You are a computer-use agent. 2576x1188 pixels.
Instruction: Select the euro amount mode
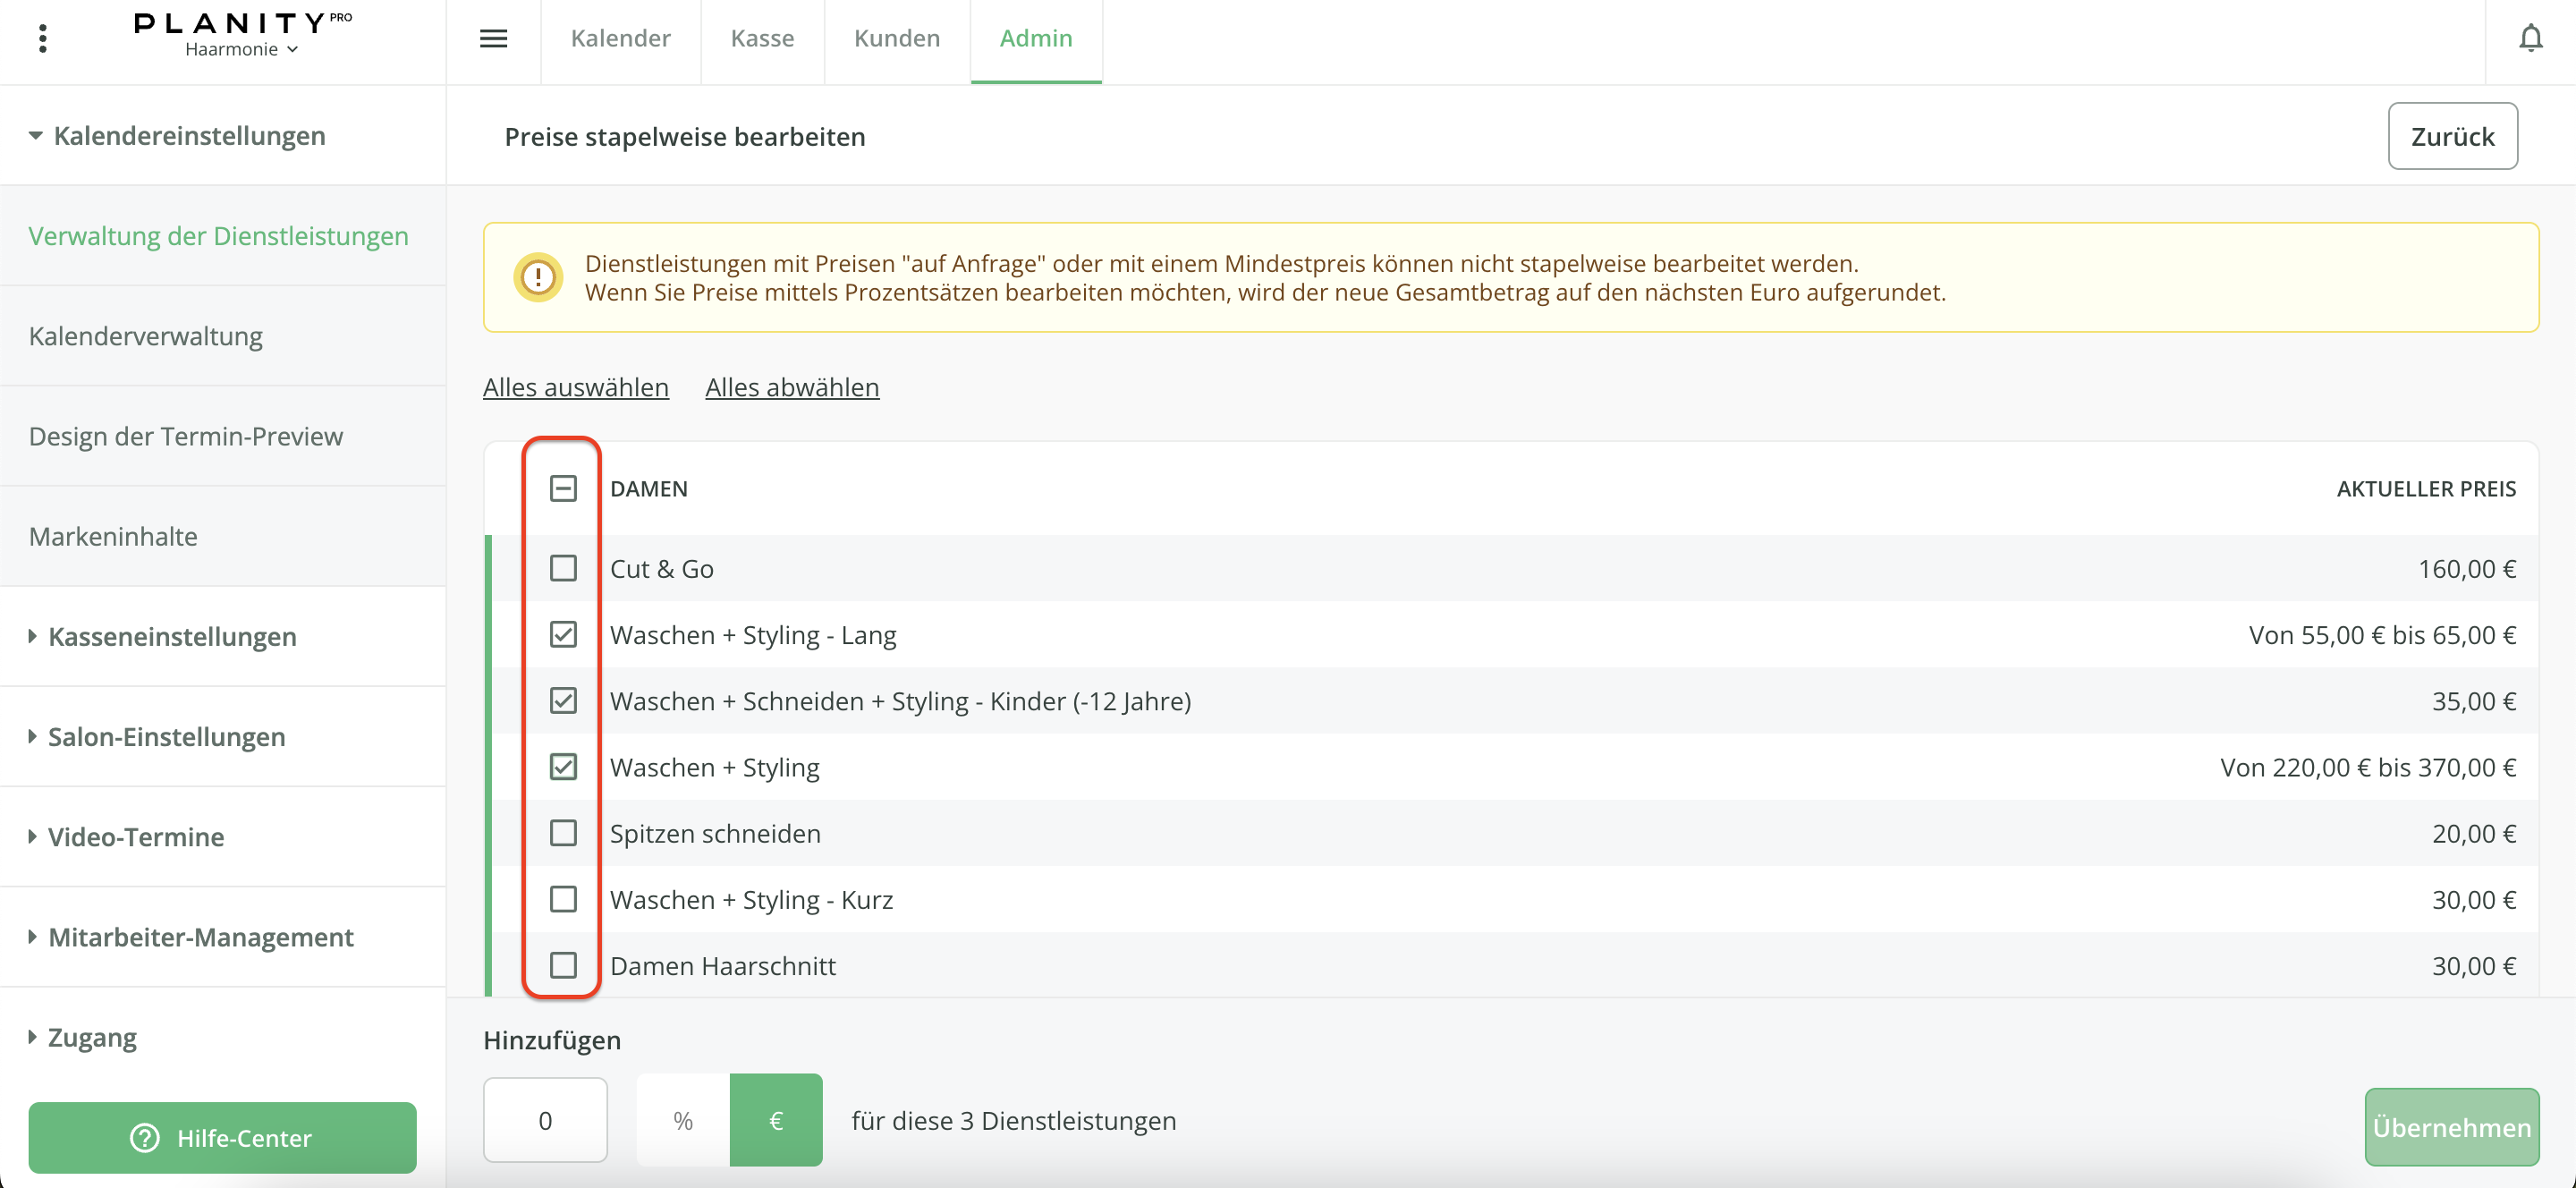point(776,1120)
